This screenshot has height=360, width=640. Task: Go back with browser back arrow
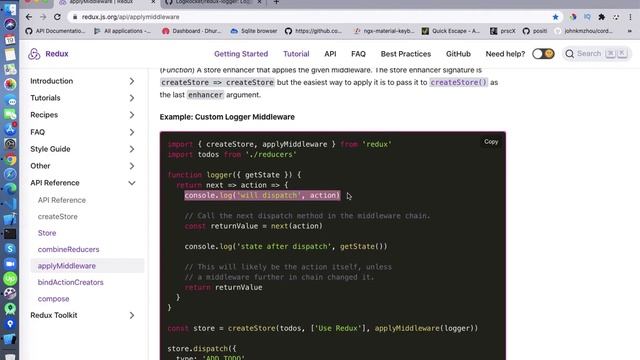[x=29, y=17]
